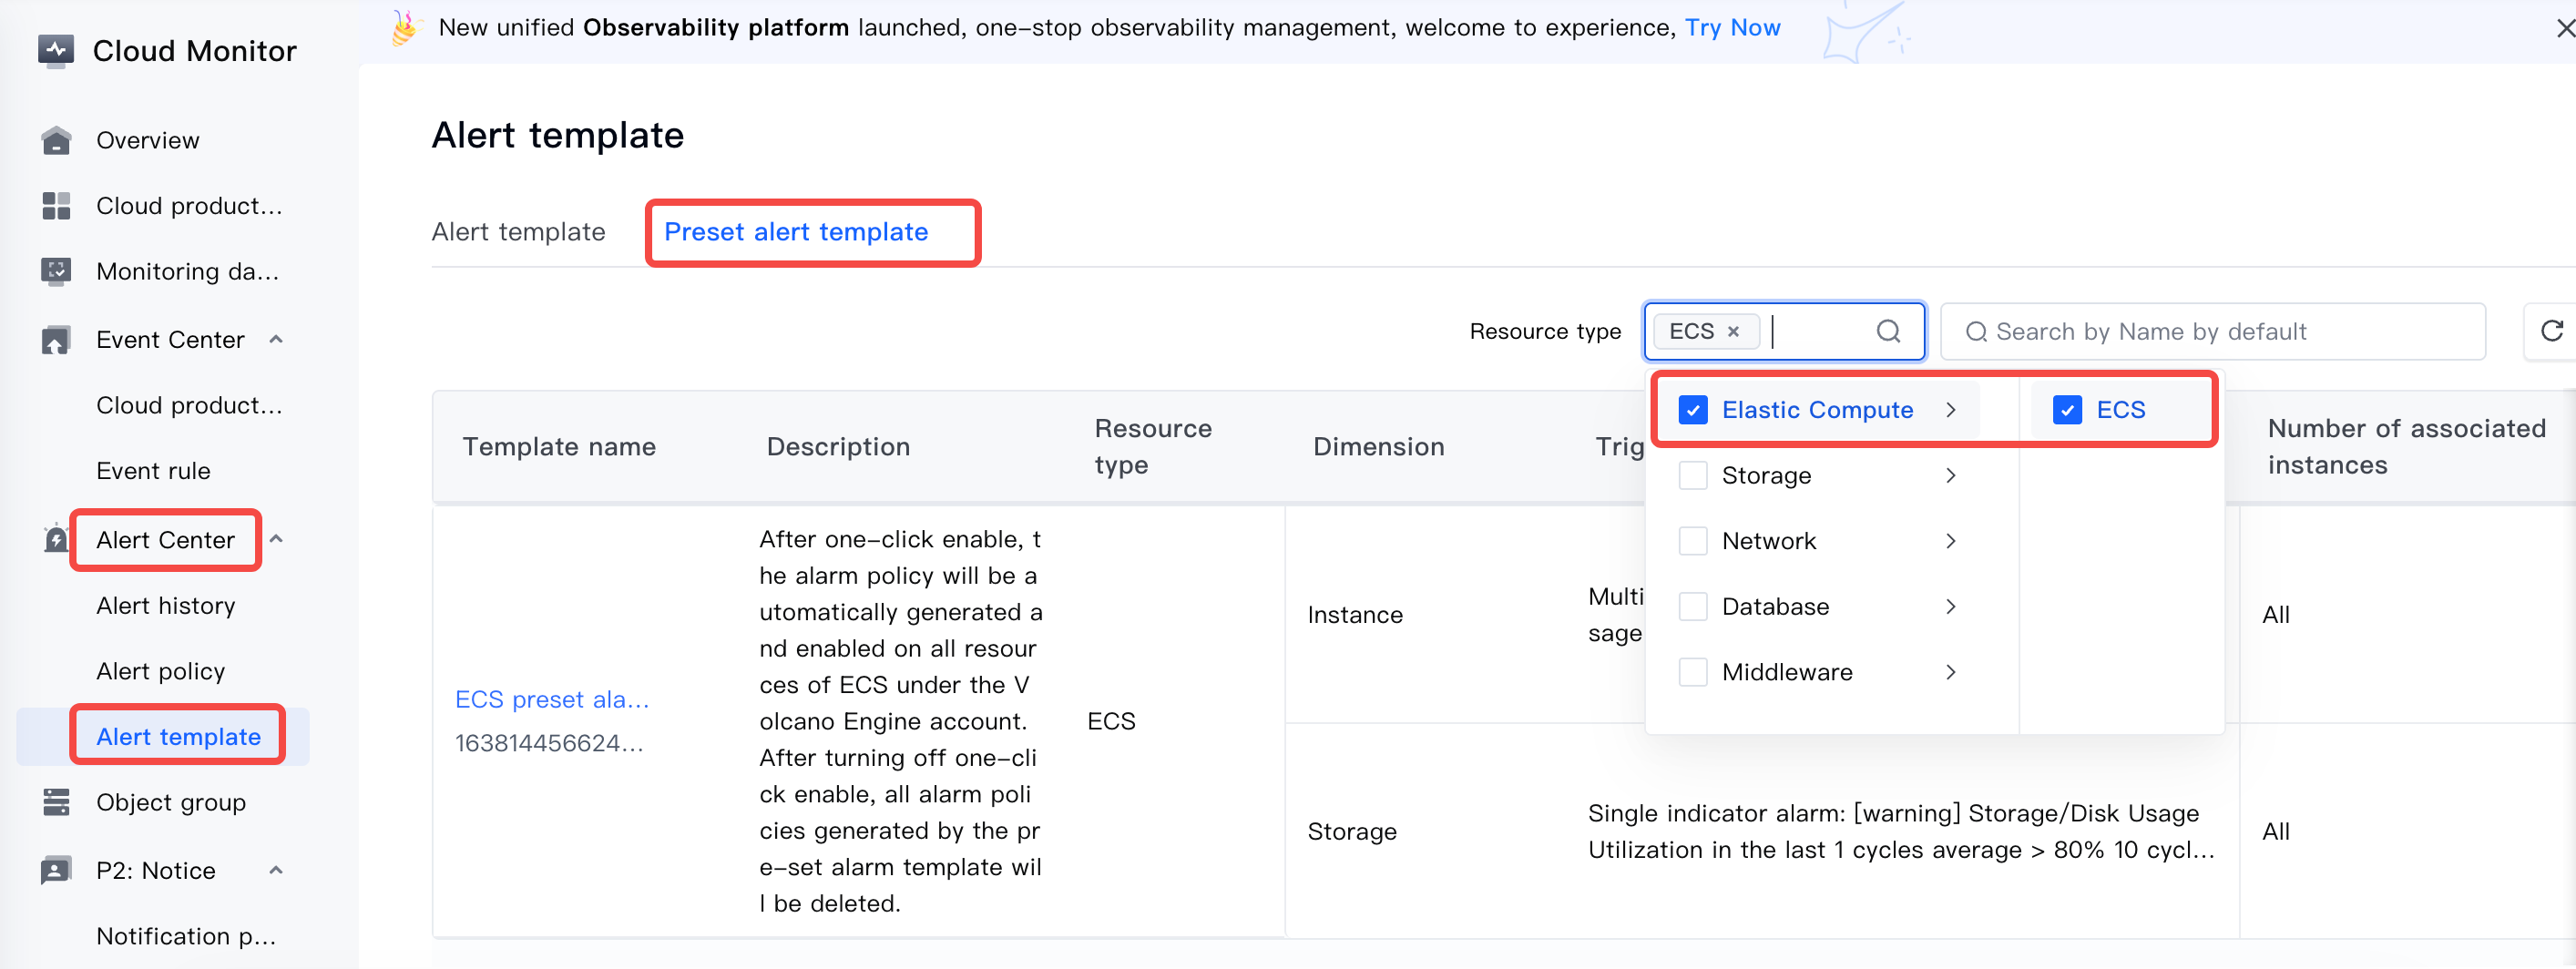
Task: Click the Storage dimension cell
Action: [1352, 832]
